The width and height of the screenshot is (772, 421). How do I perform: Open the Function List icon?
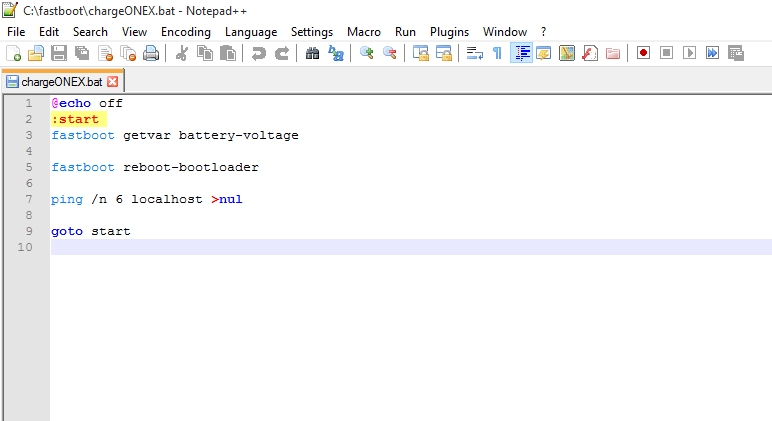pyautogui.click(x=590, y=53)
